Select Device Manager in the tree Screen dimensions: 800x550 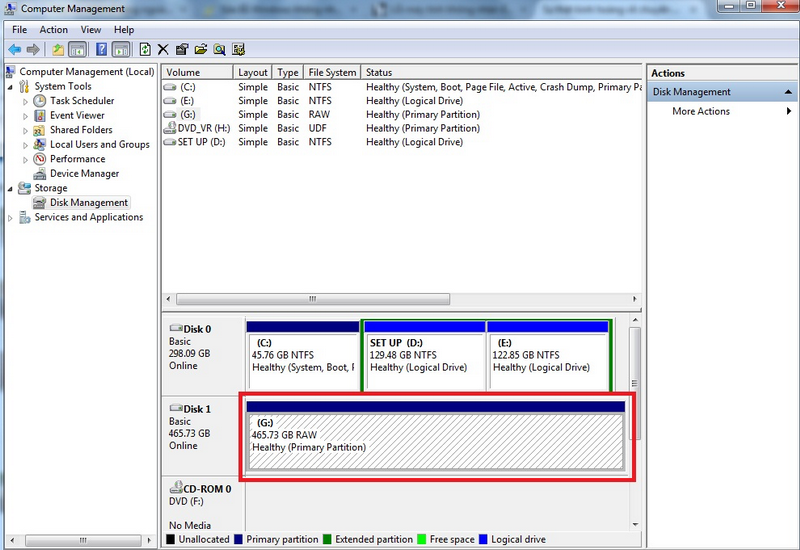click(84, 173)
